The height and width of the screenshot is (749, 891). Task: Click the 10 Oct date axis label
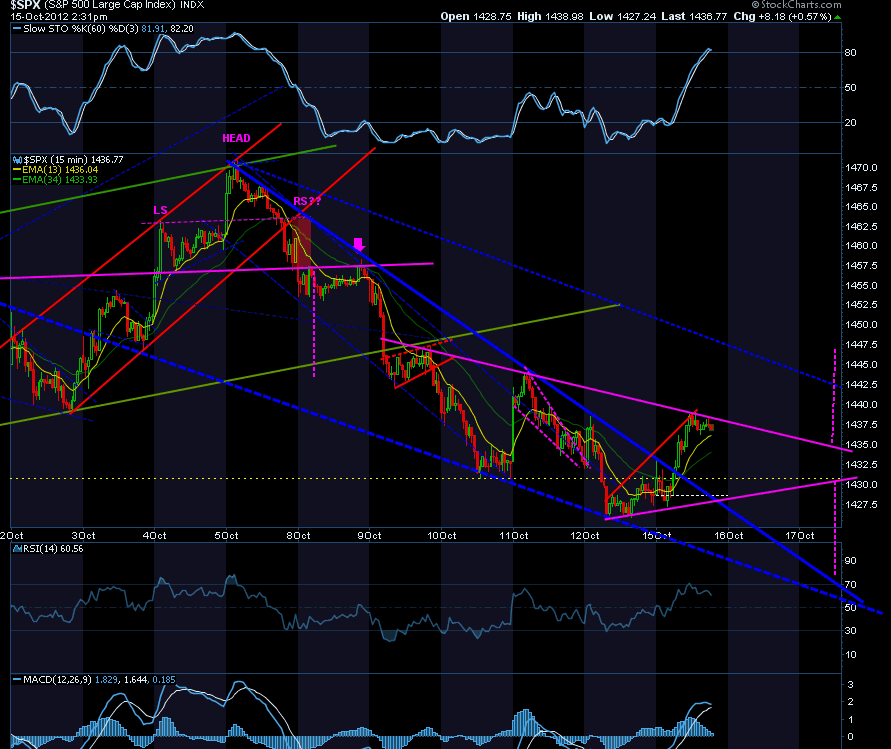442,536
